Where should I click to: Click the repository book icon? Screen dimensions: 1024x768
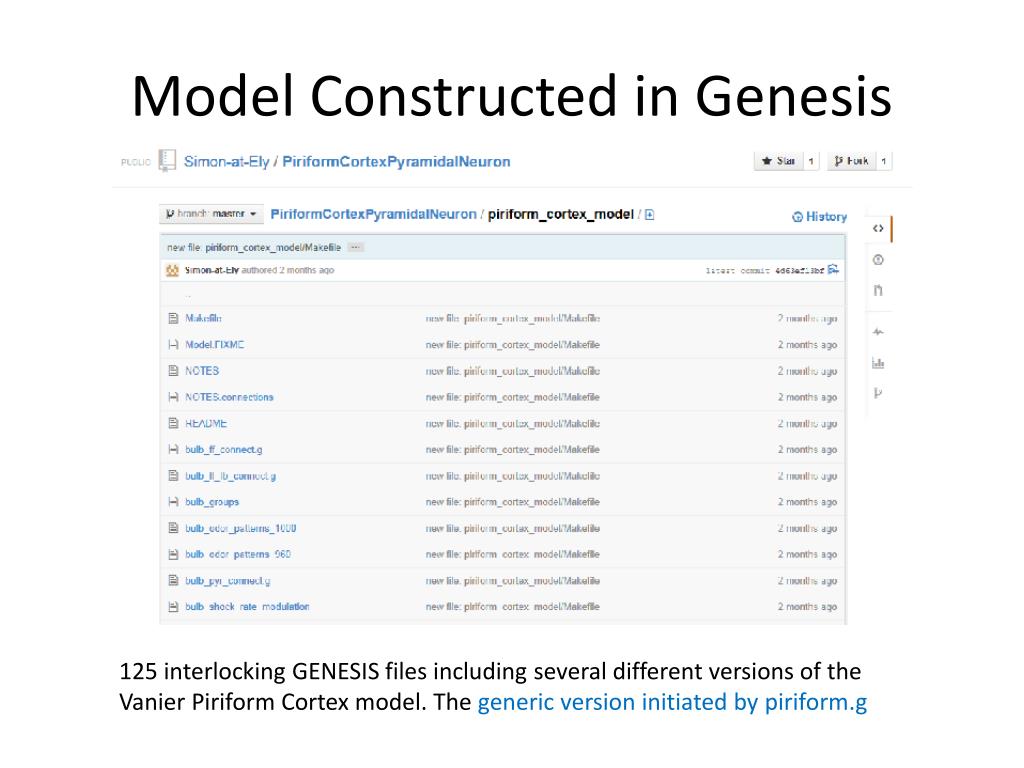point(168,161)
